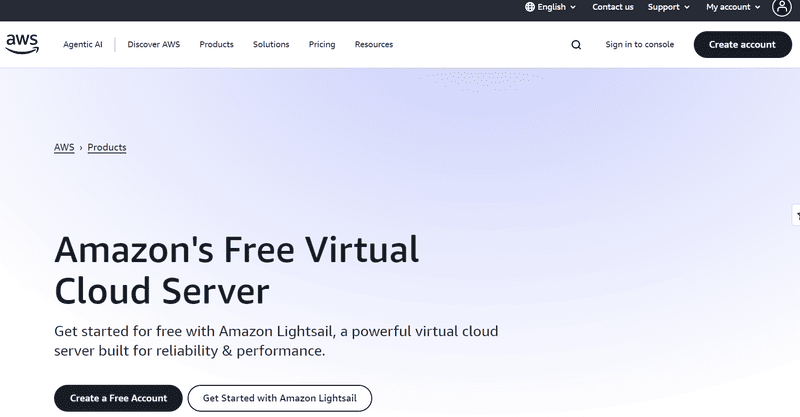Expand the Support dropdown
800x417 pixels.
click(668, 7)
